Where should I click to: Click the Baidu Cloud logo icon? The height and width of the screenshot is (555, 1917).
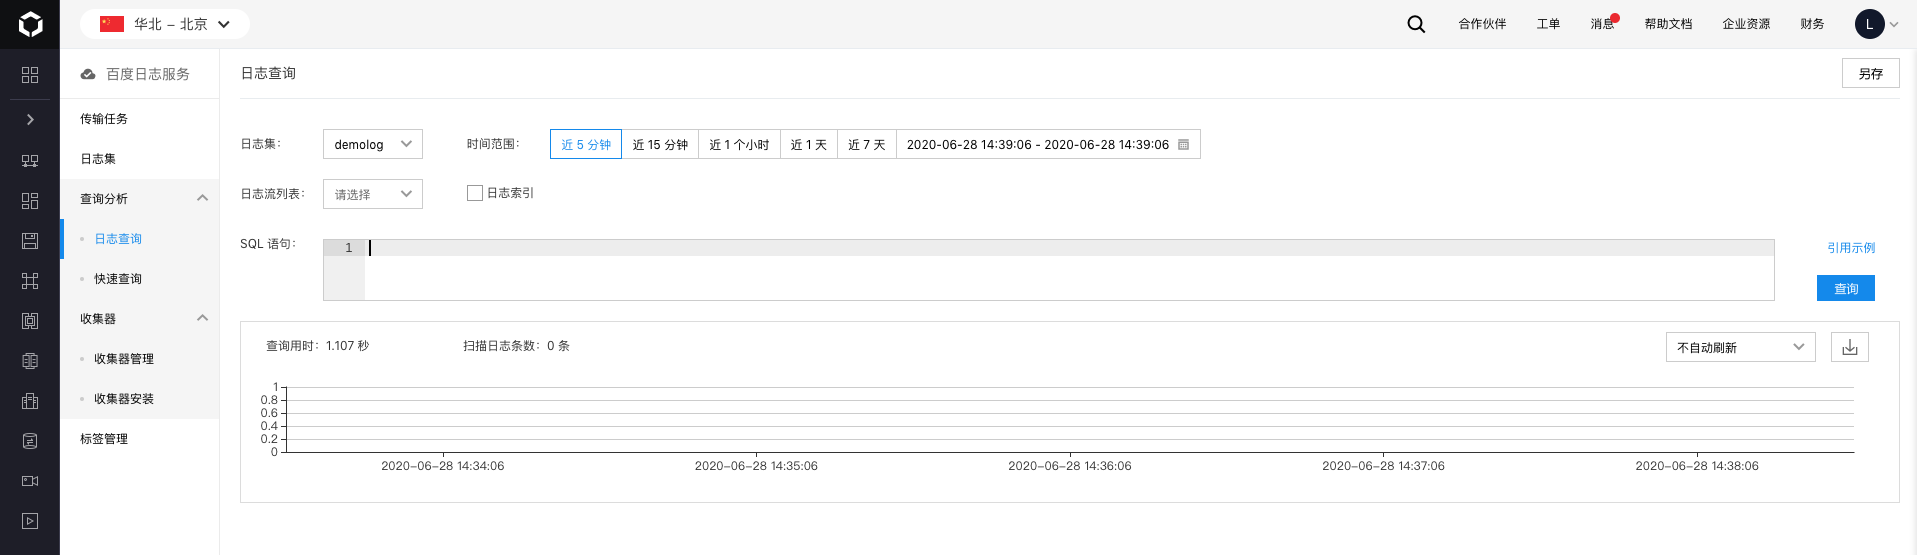(30, 24)
